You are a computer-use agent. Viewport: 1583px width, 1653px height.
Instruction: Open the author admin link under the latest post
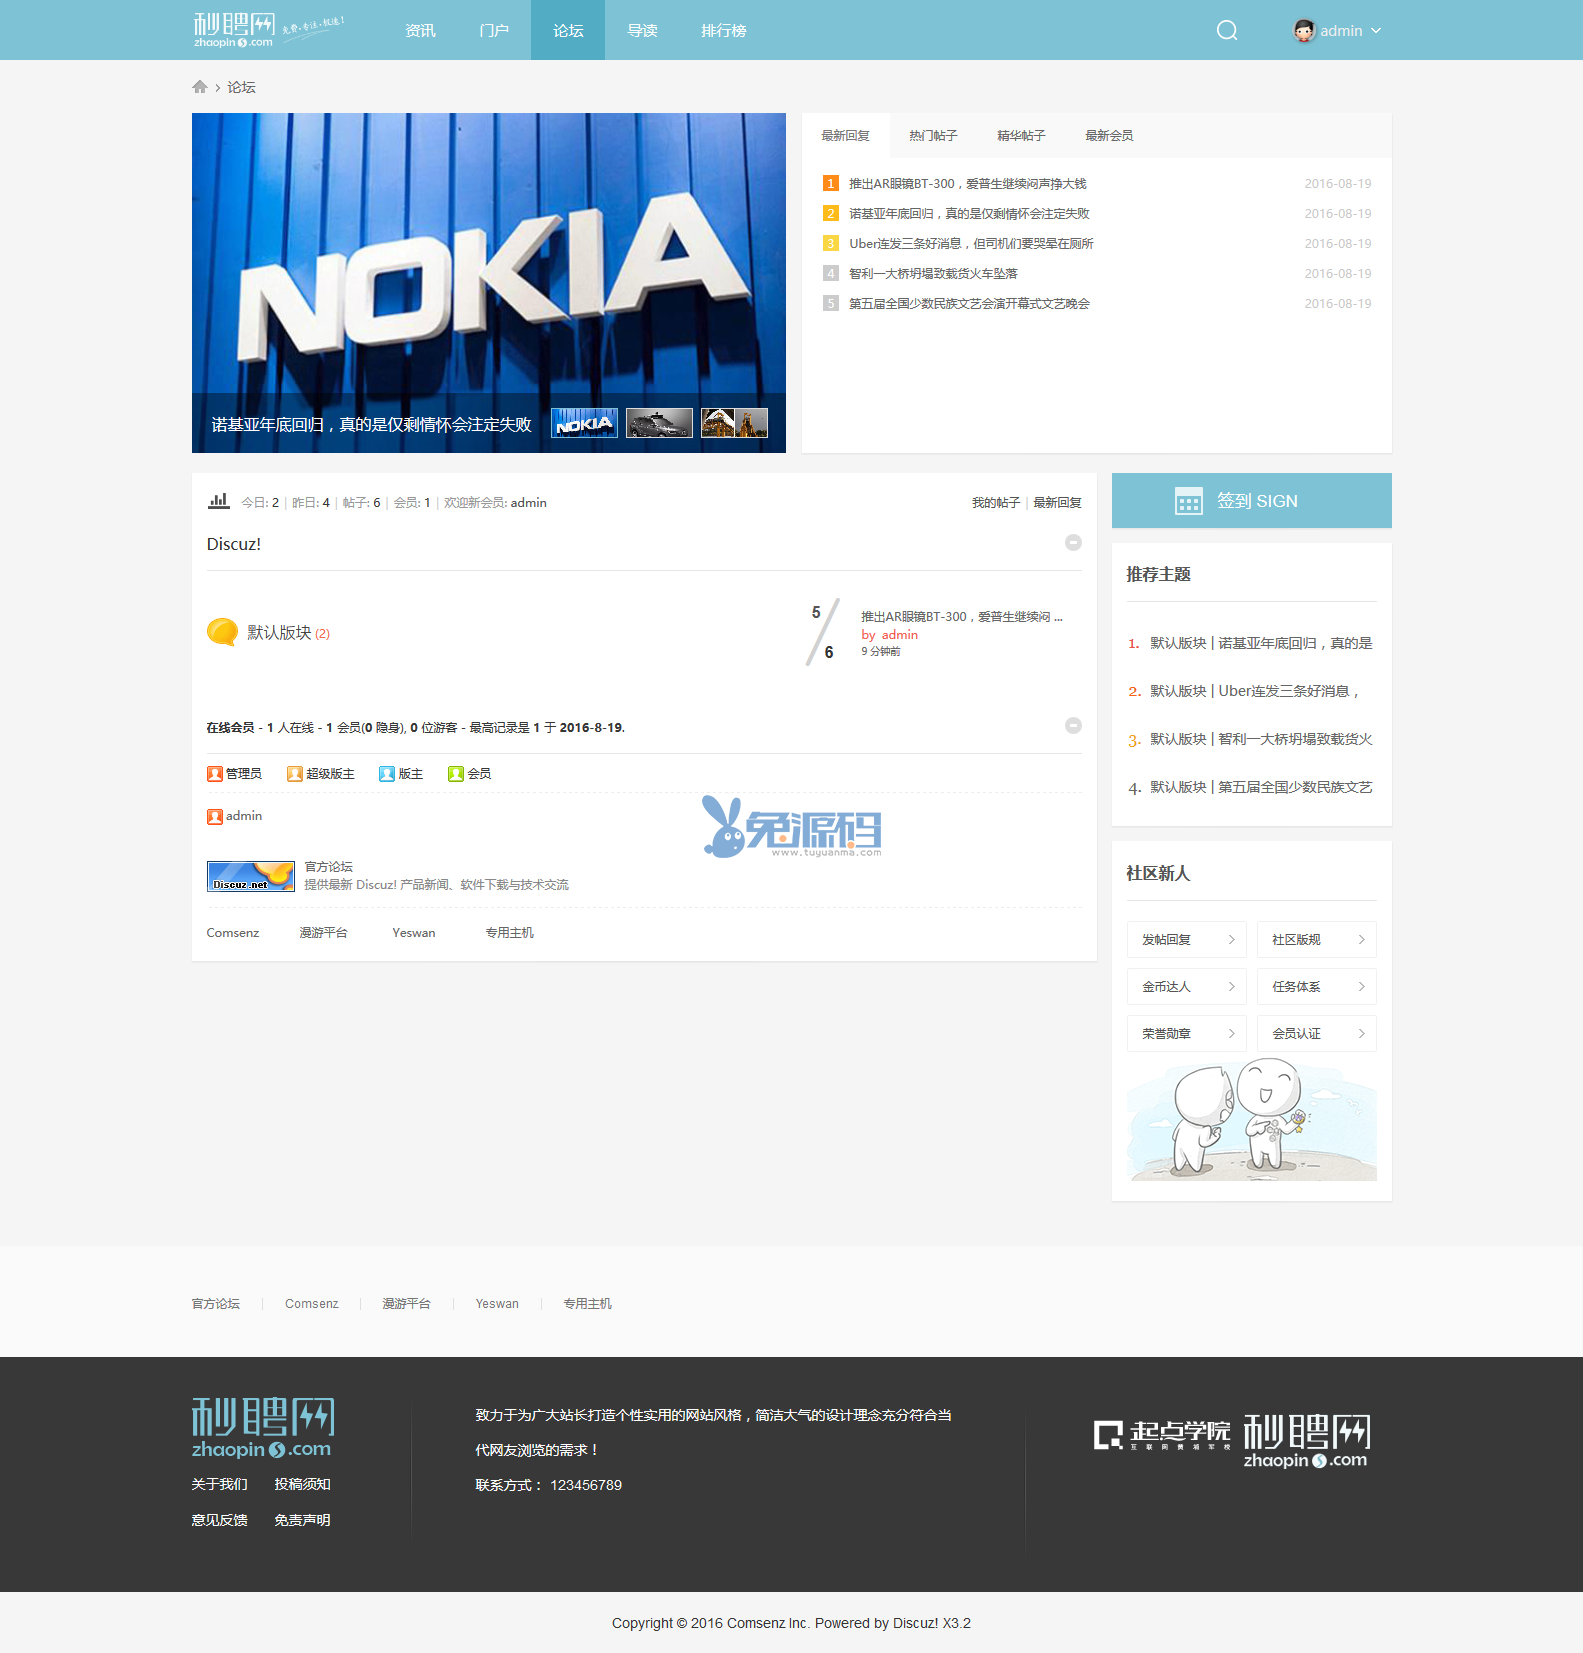(x=899, y=635)
